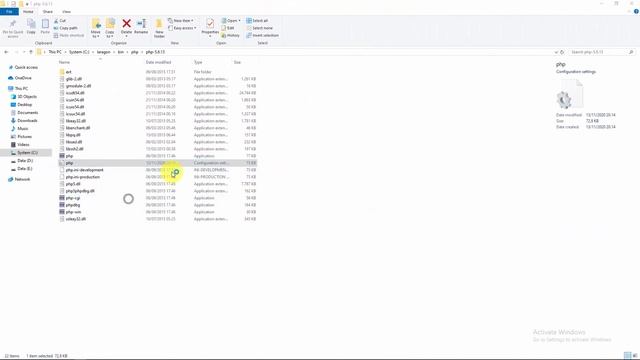Select the php.ini-development file
Screen dimensions: 640x360
84,170
